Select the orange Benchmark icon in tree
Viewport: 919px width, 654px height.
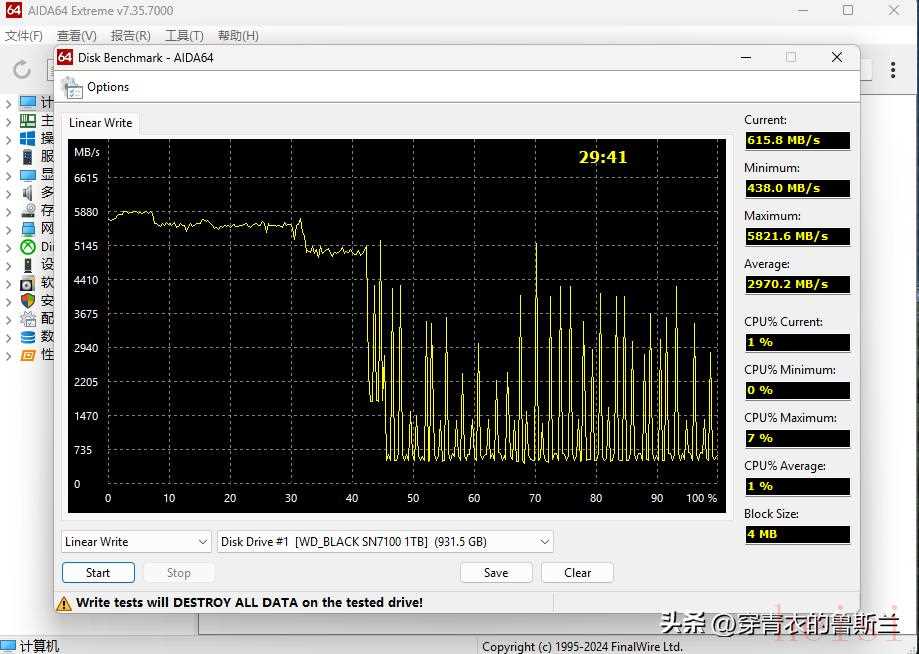[x=28, y=355]
